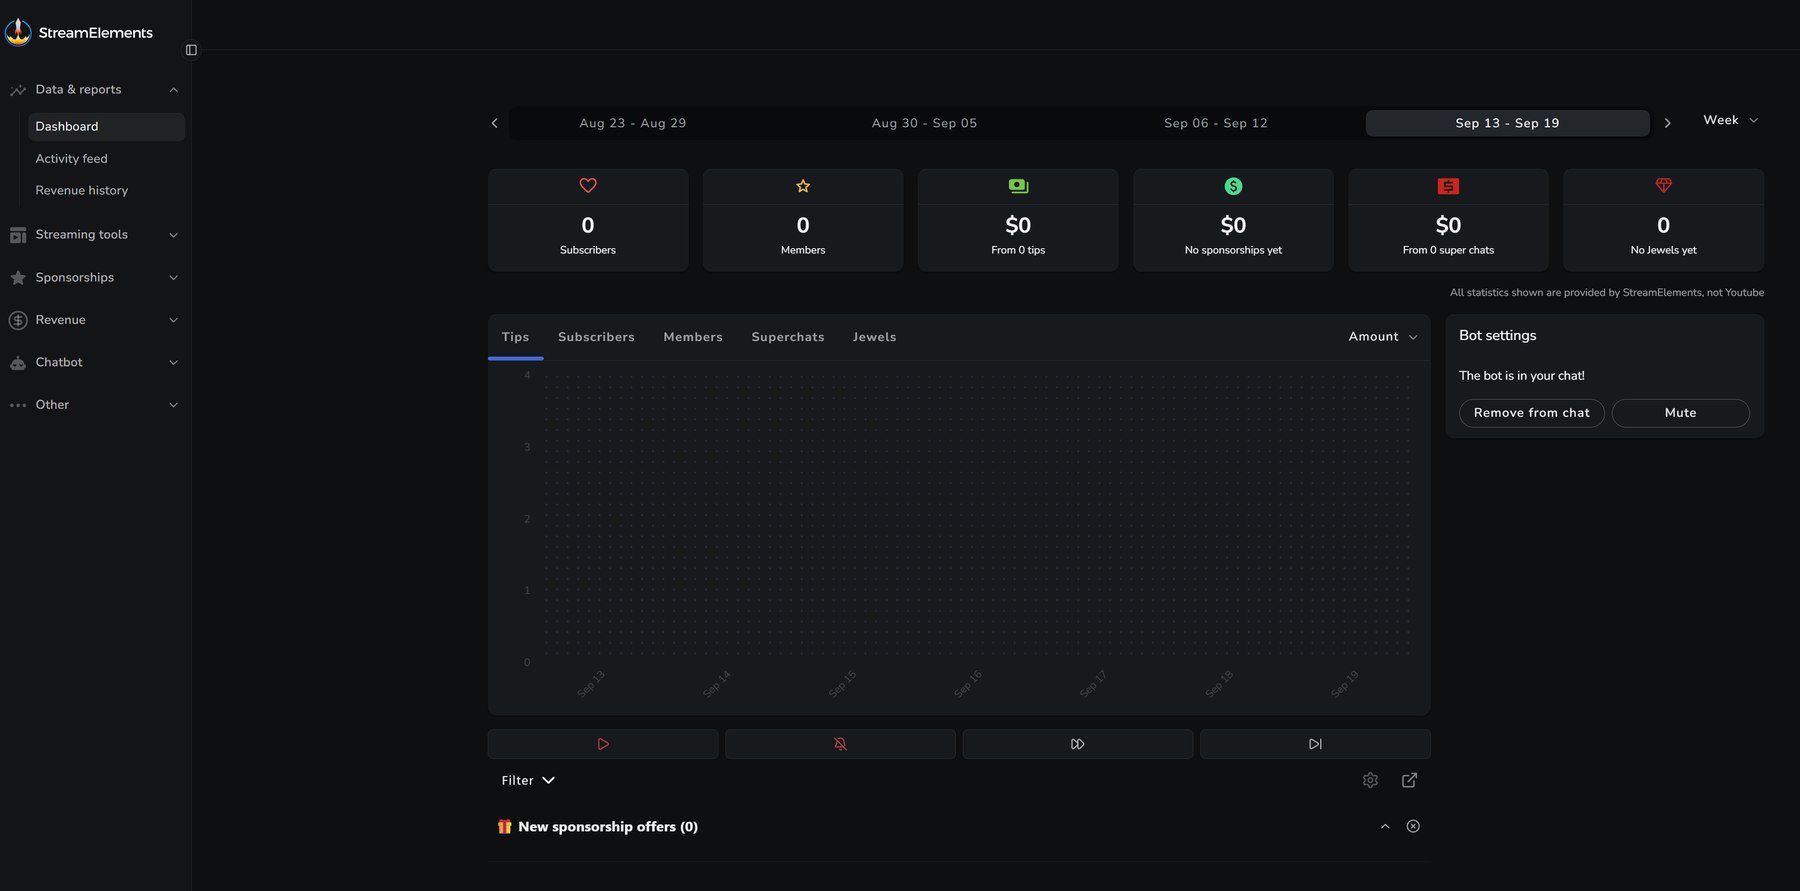Select the Sep 06 - Sep 12 range
1800x891 pixels.
tap(1216, 123)
